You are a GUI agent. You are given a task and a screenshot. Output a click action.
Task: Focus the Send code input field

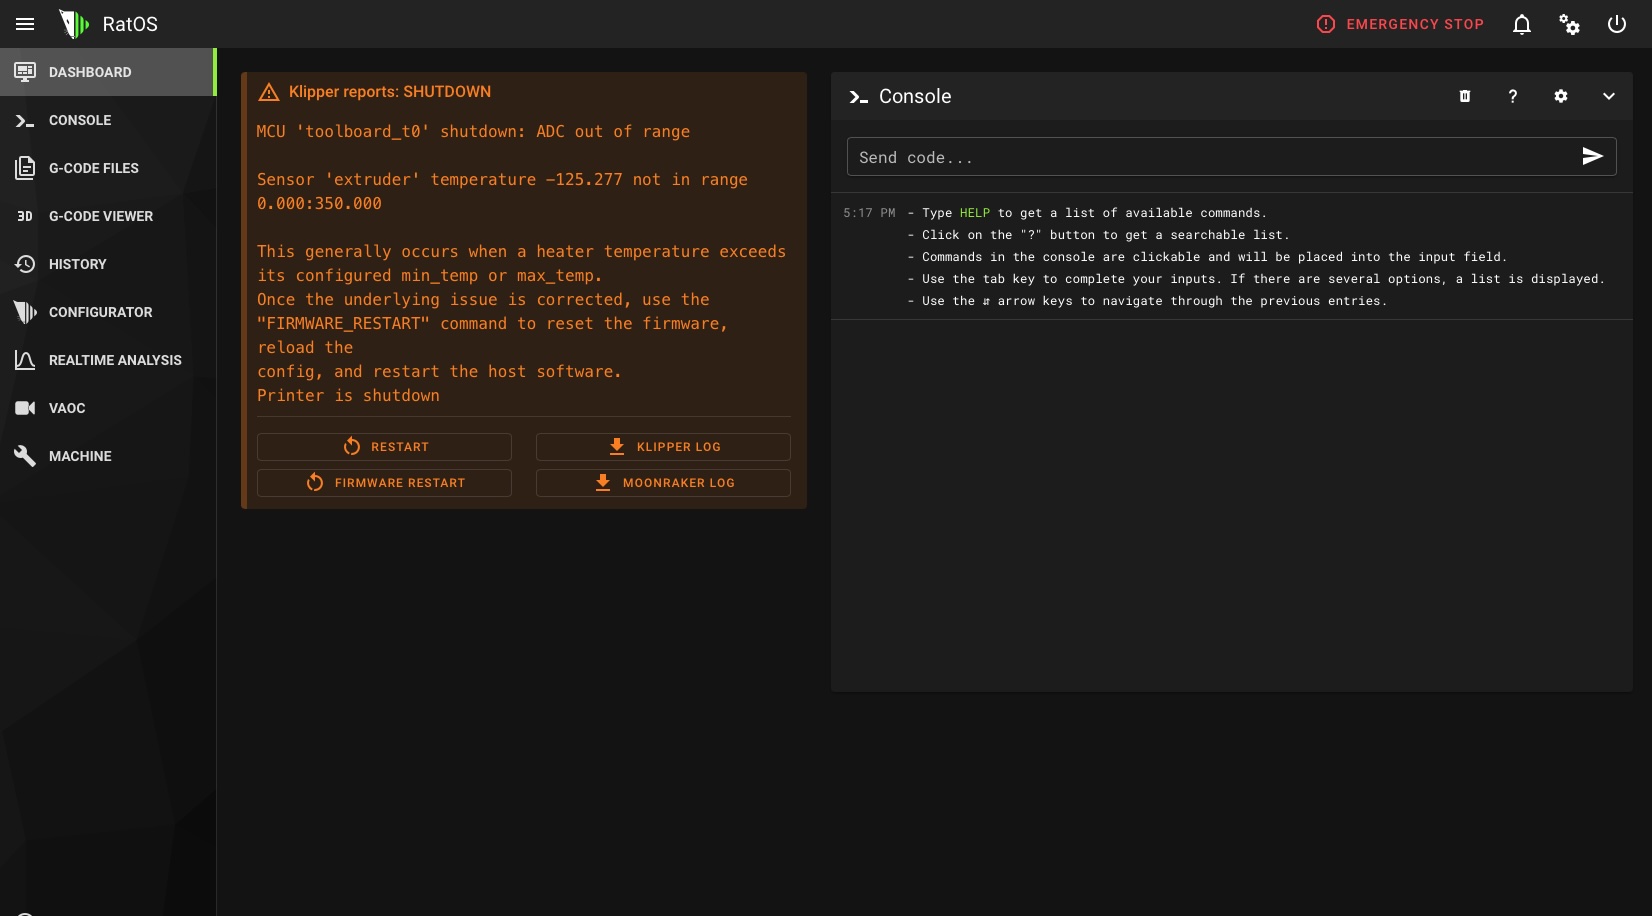pyautogui.click(x=1210, y=157)
